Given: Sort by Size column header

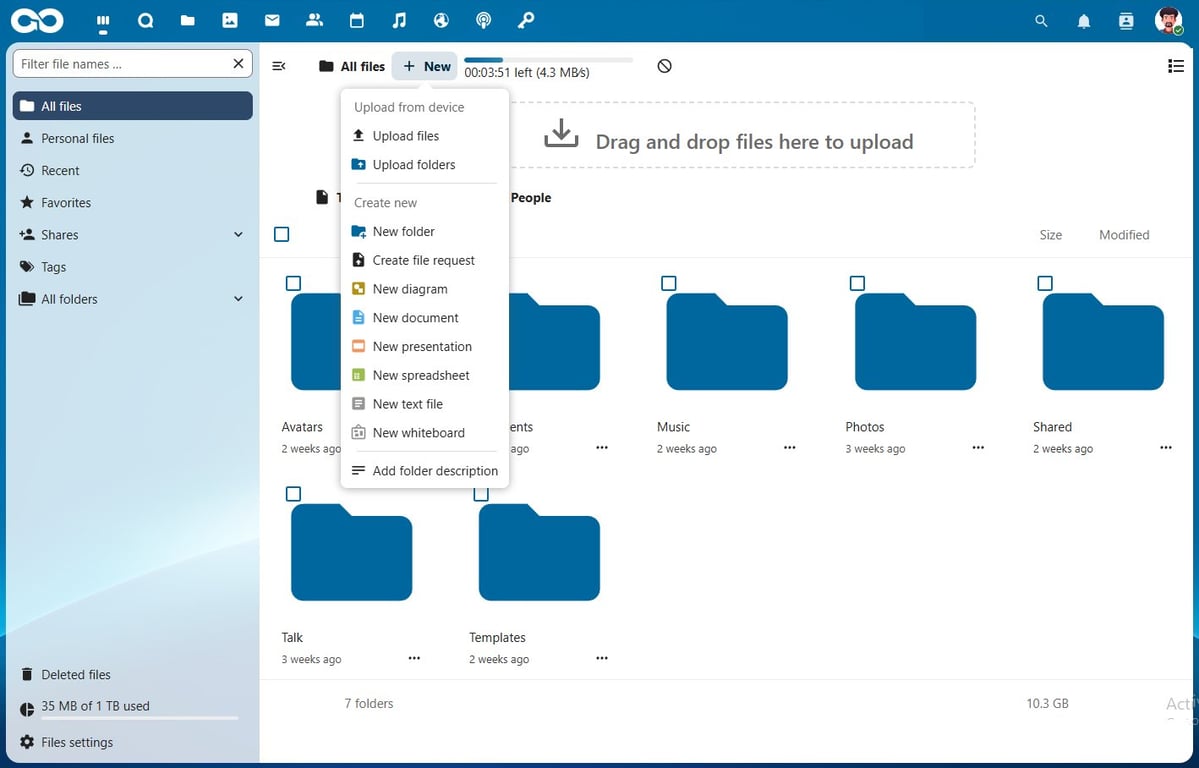Looking at the screenshot, I should 1051,235.
